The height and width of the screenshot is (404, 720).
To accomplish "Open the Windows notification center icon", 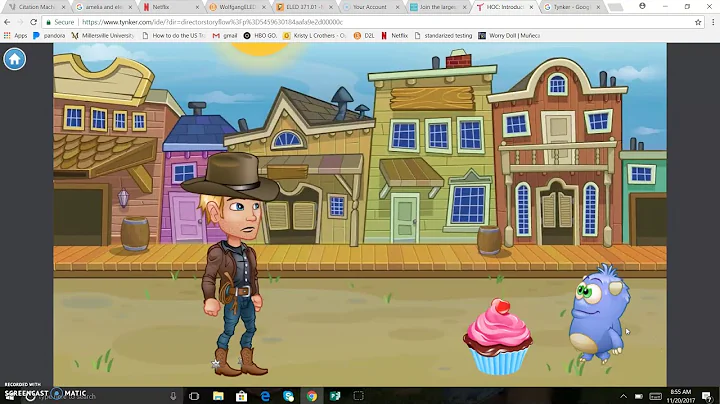I will pyautogui.click(x=708, y=396).
